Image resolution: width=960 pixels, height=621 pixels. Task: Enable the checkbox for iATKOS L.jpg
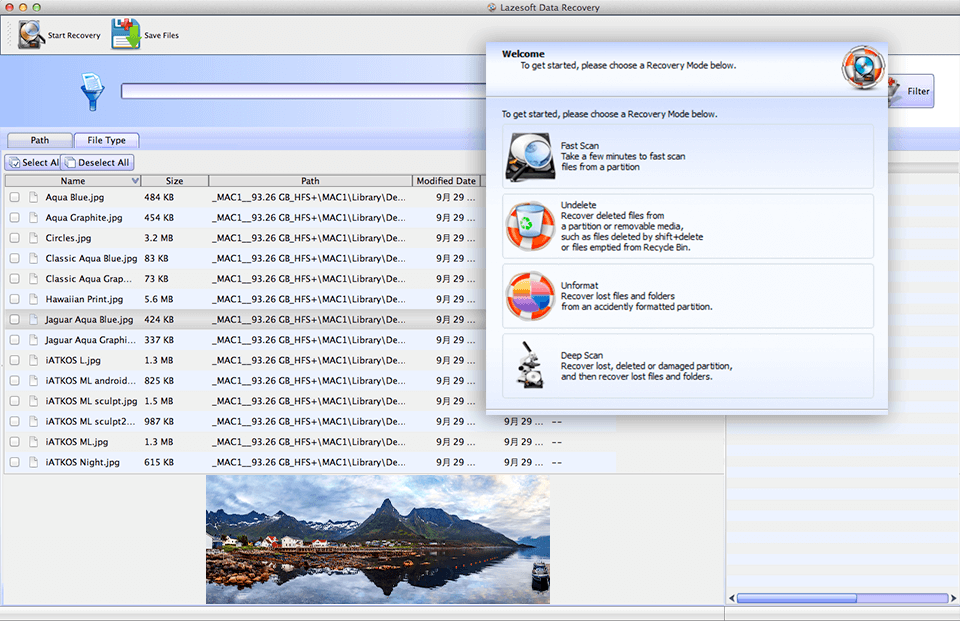15,360
